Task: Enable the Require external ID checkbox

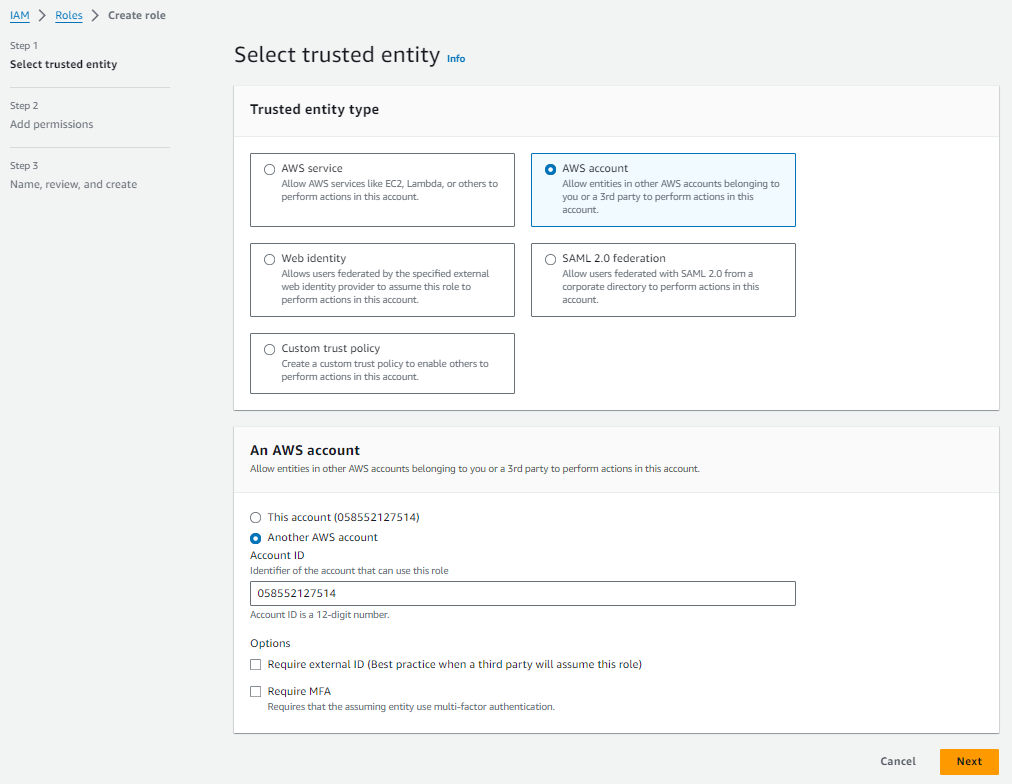Action: coord(256,664)
